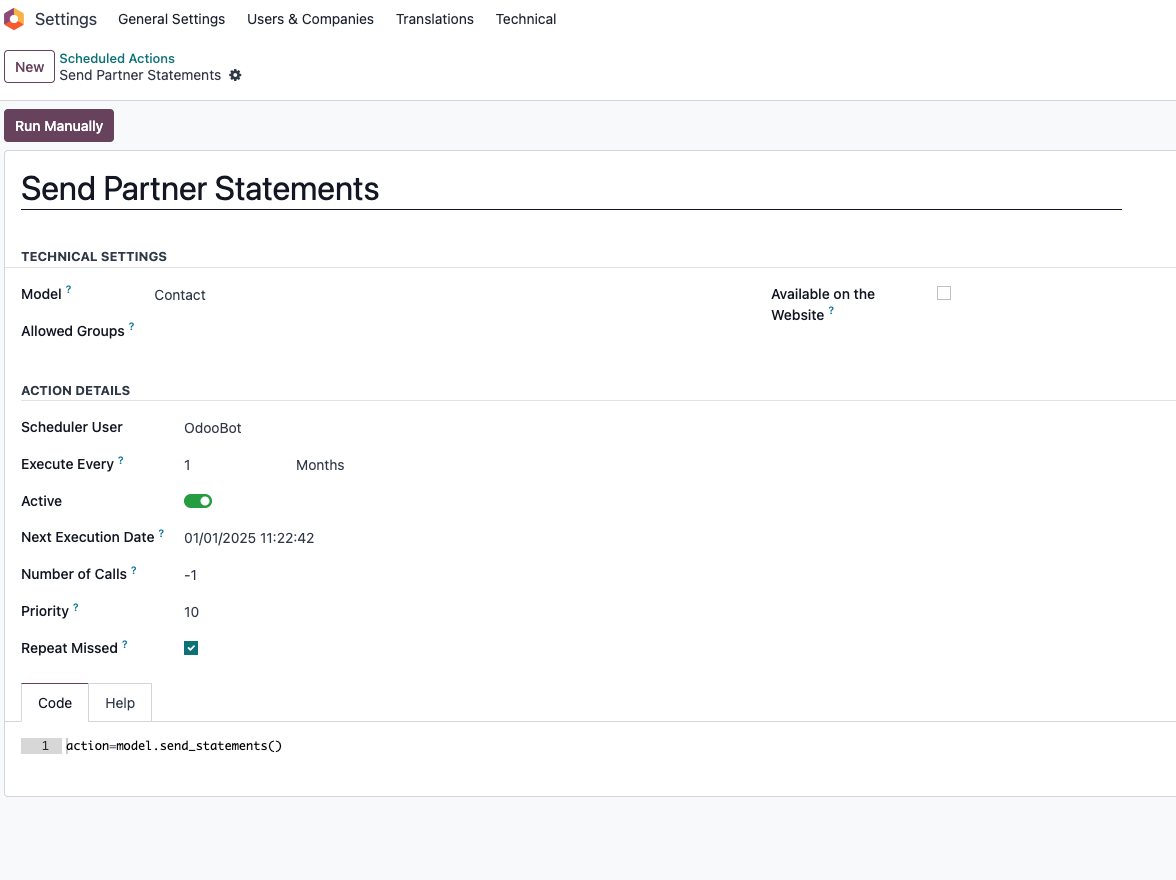The width and height of the screenshot is (1176, 880).
Task: Click line number 1 in code gutter
Action: [x=45, y=746]
